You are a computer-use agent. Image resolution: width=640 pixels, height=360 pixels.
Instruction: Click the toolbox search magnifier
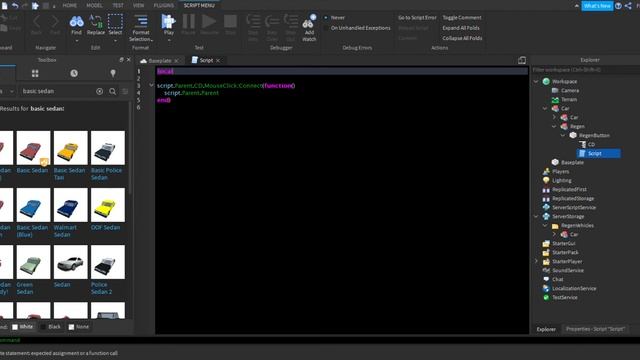112,91
